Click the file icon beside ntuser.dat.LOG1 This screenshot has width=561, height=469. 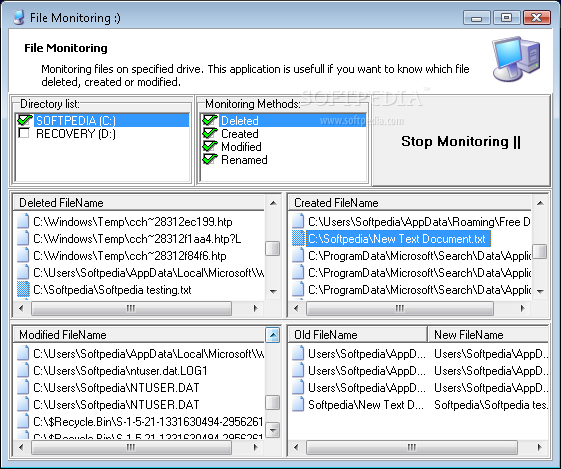coord(23,370)
